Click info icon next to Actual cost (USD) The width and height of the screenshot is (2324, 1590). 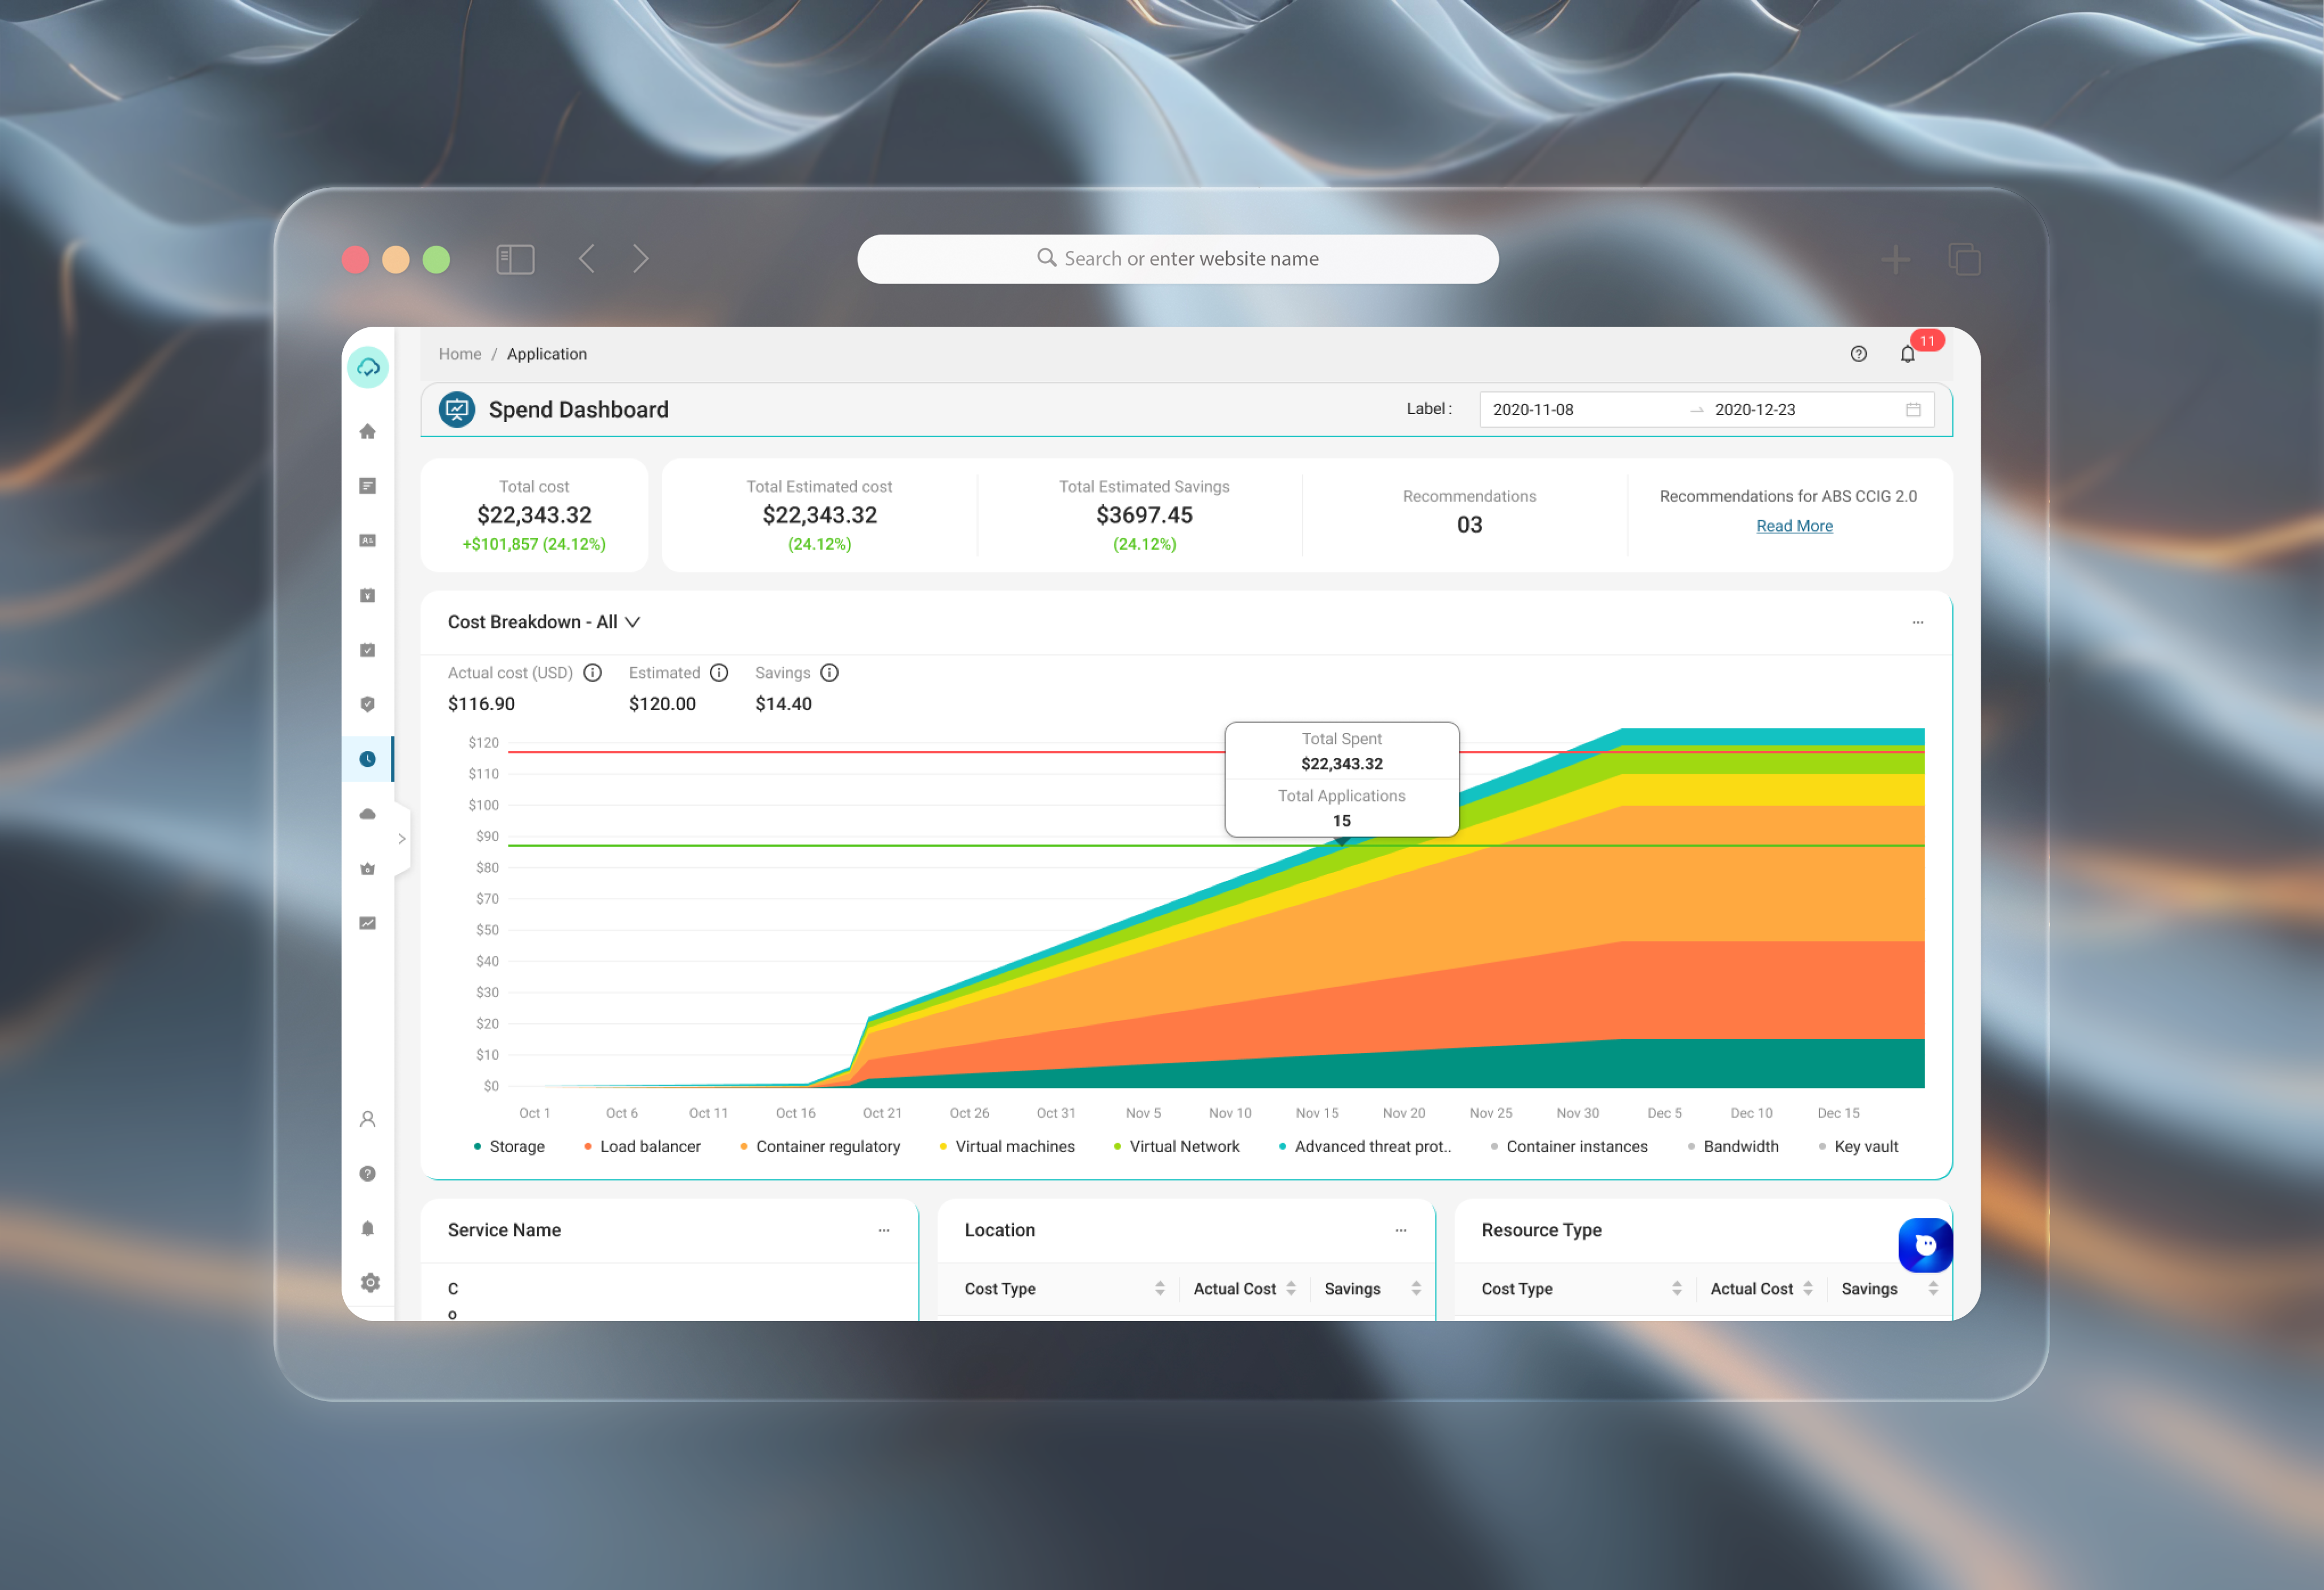593,673
